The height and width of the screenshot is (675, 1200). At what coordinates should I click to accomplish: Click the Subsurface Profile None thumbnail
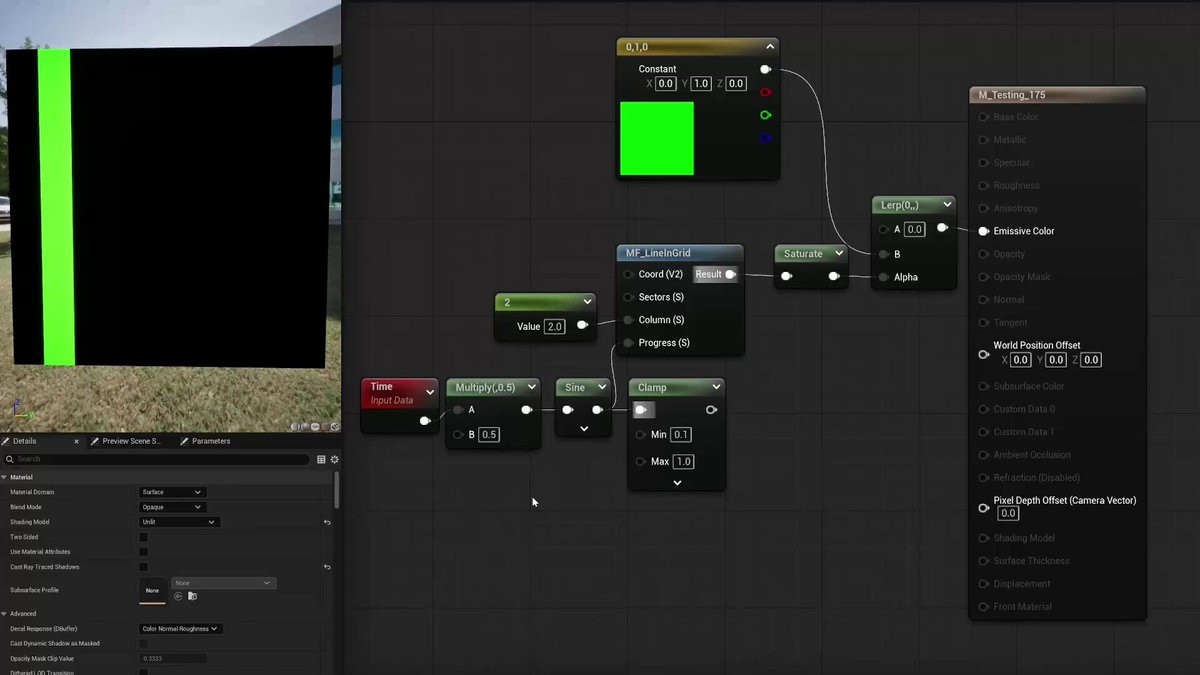pos(152,590)
